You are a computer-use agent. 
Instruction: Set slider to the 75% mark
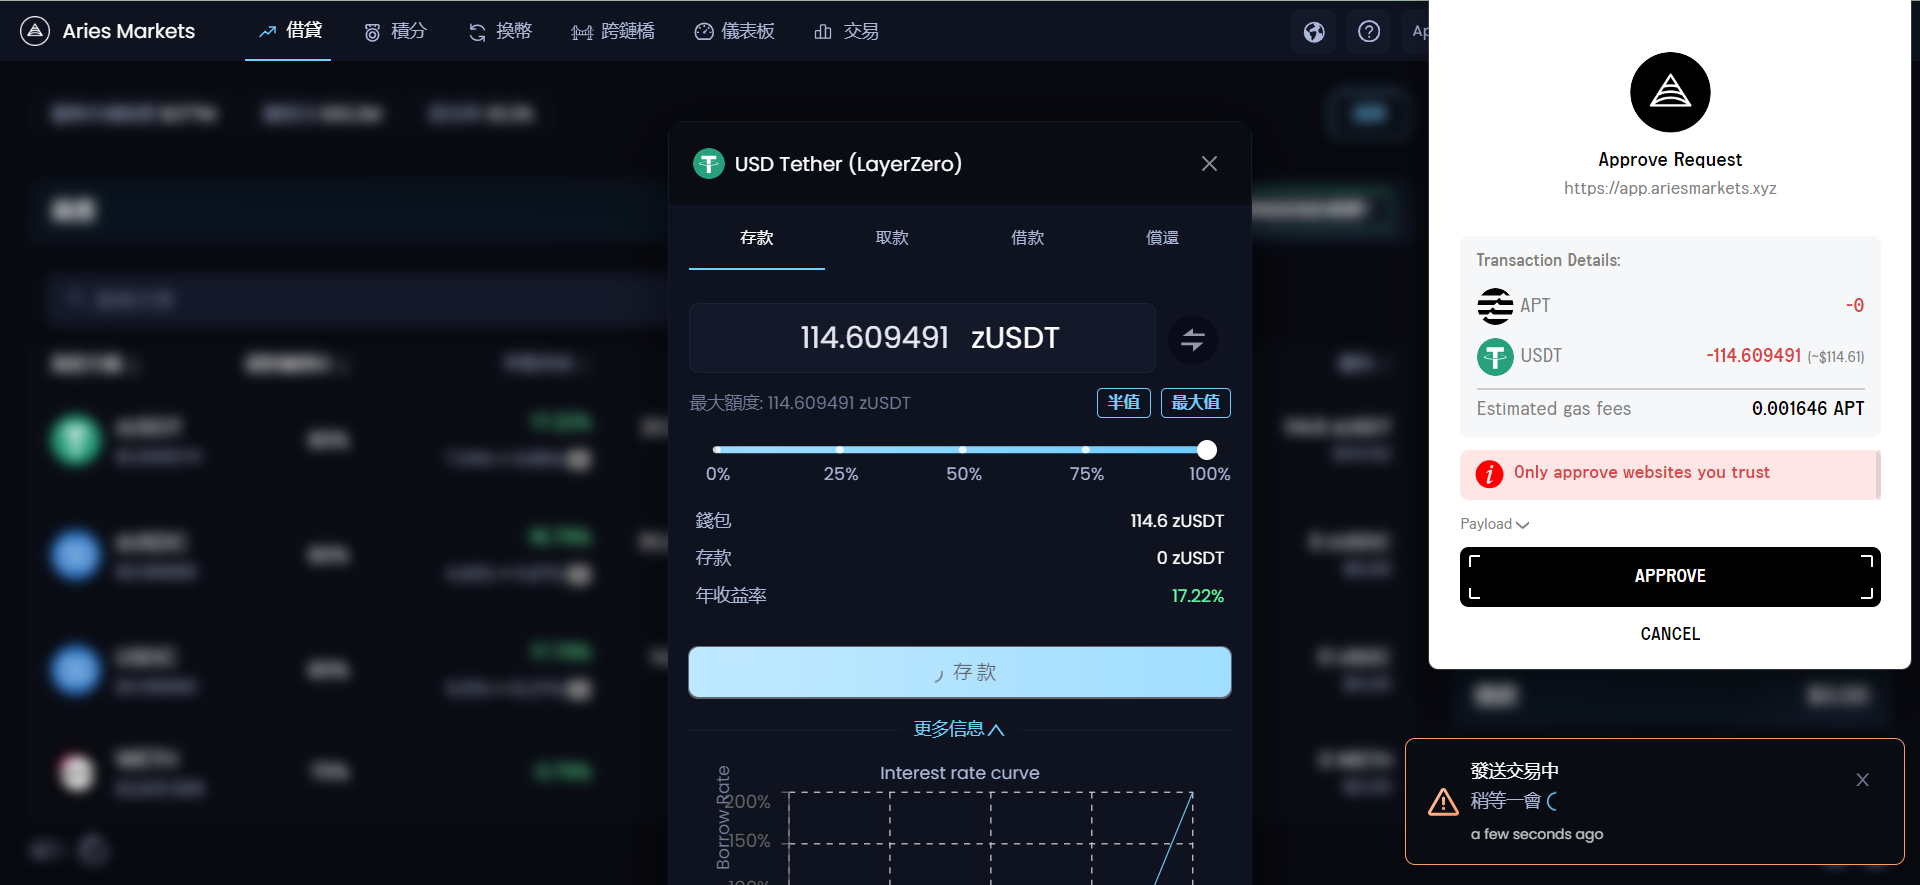click(x=1086, y=450)
